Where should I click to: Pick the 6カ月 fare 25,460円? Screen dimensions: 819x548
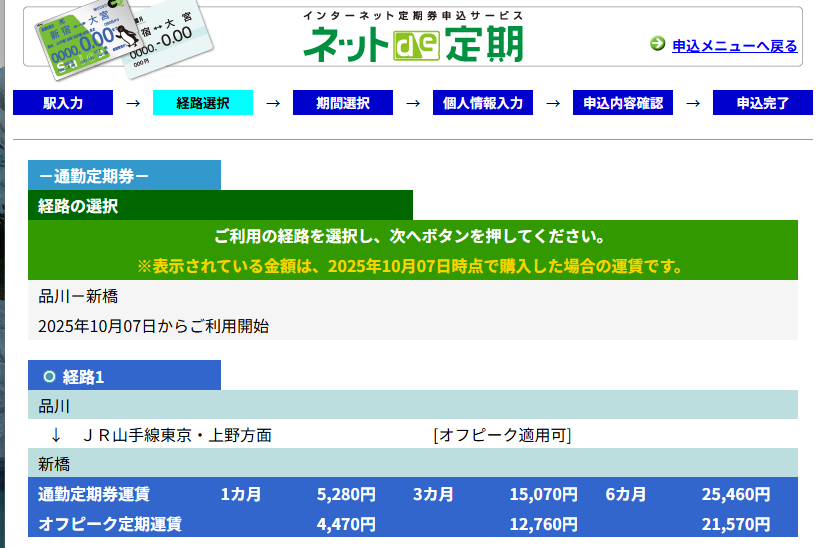click(x=735, y=494)
